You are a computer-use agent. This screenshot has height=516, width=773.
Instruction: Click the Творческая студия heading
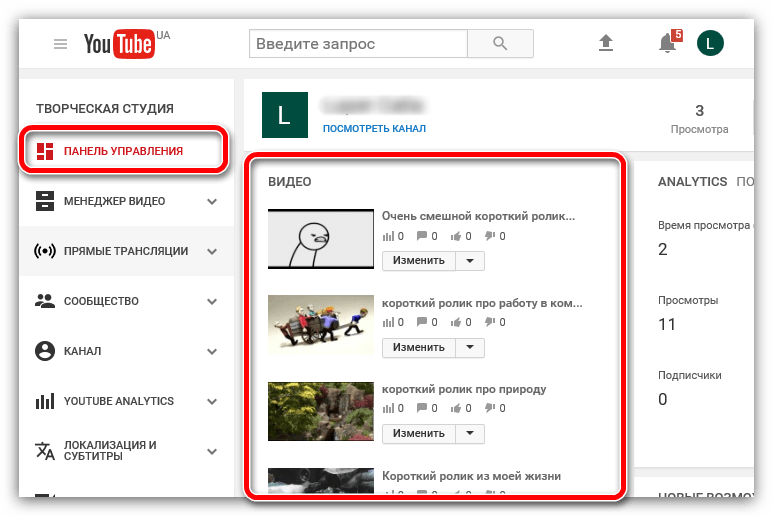(x=105, y=108)
